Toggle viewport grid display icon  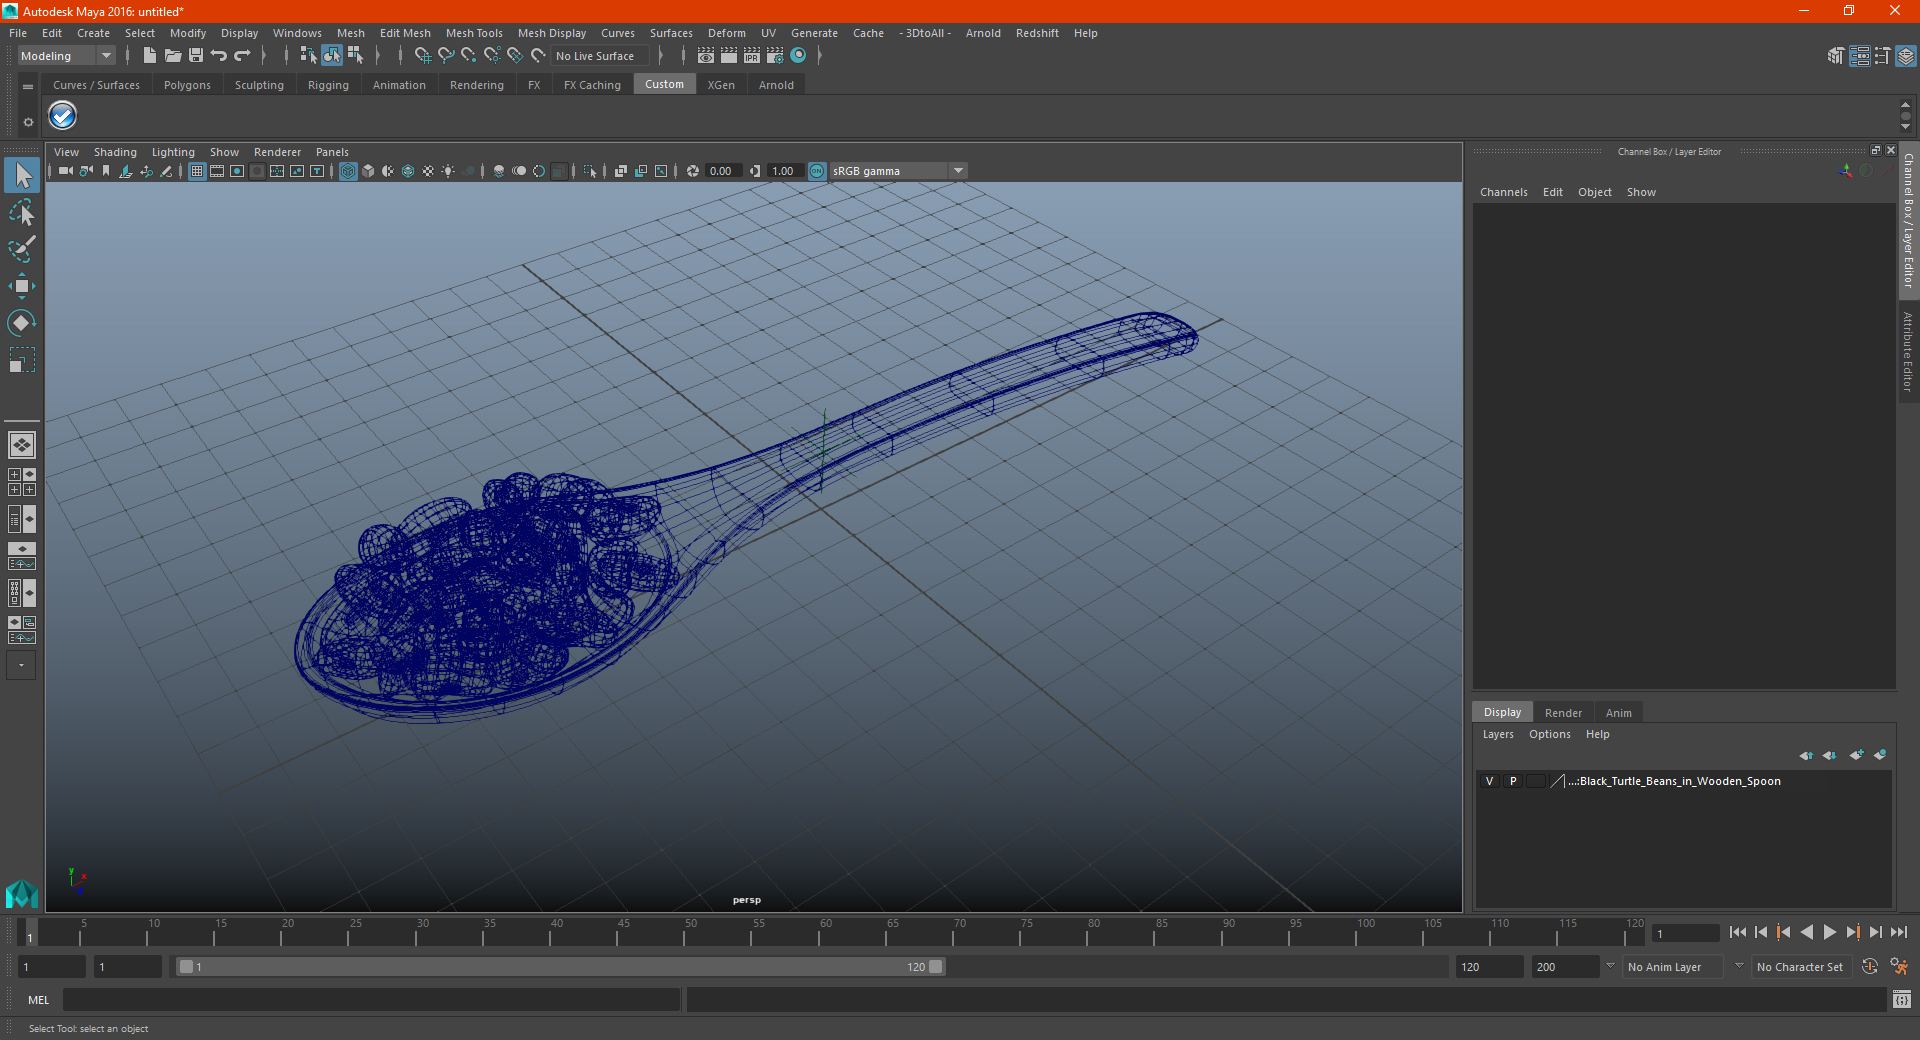tap(197, 171)
